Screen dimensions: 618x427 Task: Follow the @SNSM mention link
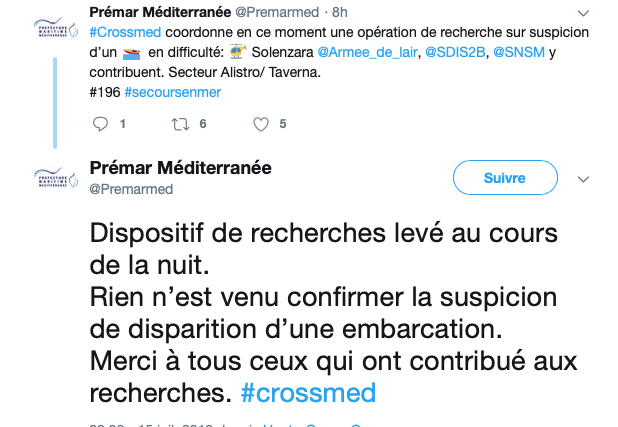pyautogui.click(x=519, y=51)
